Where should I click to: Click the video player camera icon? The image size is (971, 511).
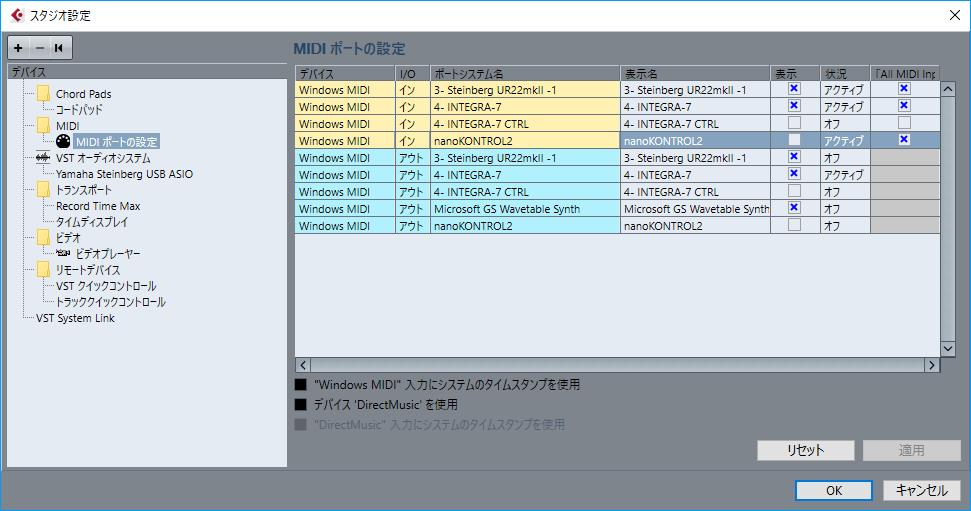pyautogui.click(x=63, y=253)
